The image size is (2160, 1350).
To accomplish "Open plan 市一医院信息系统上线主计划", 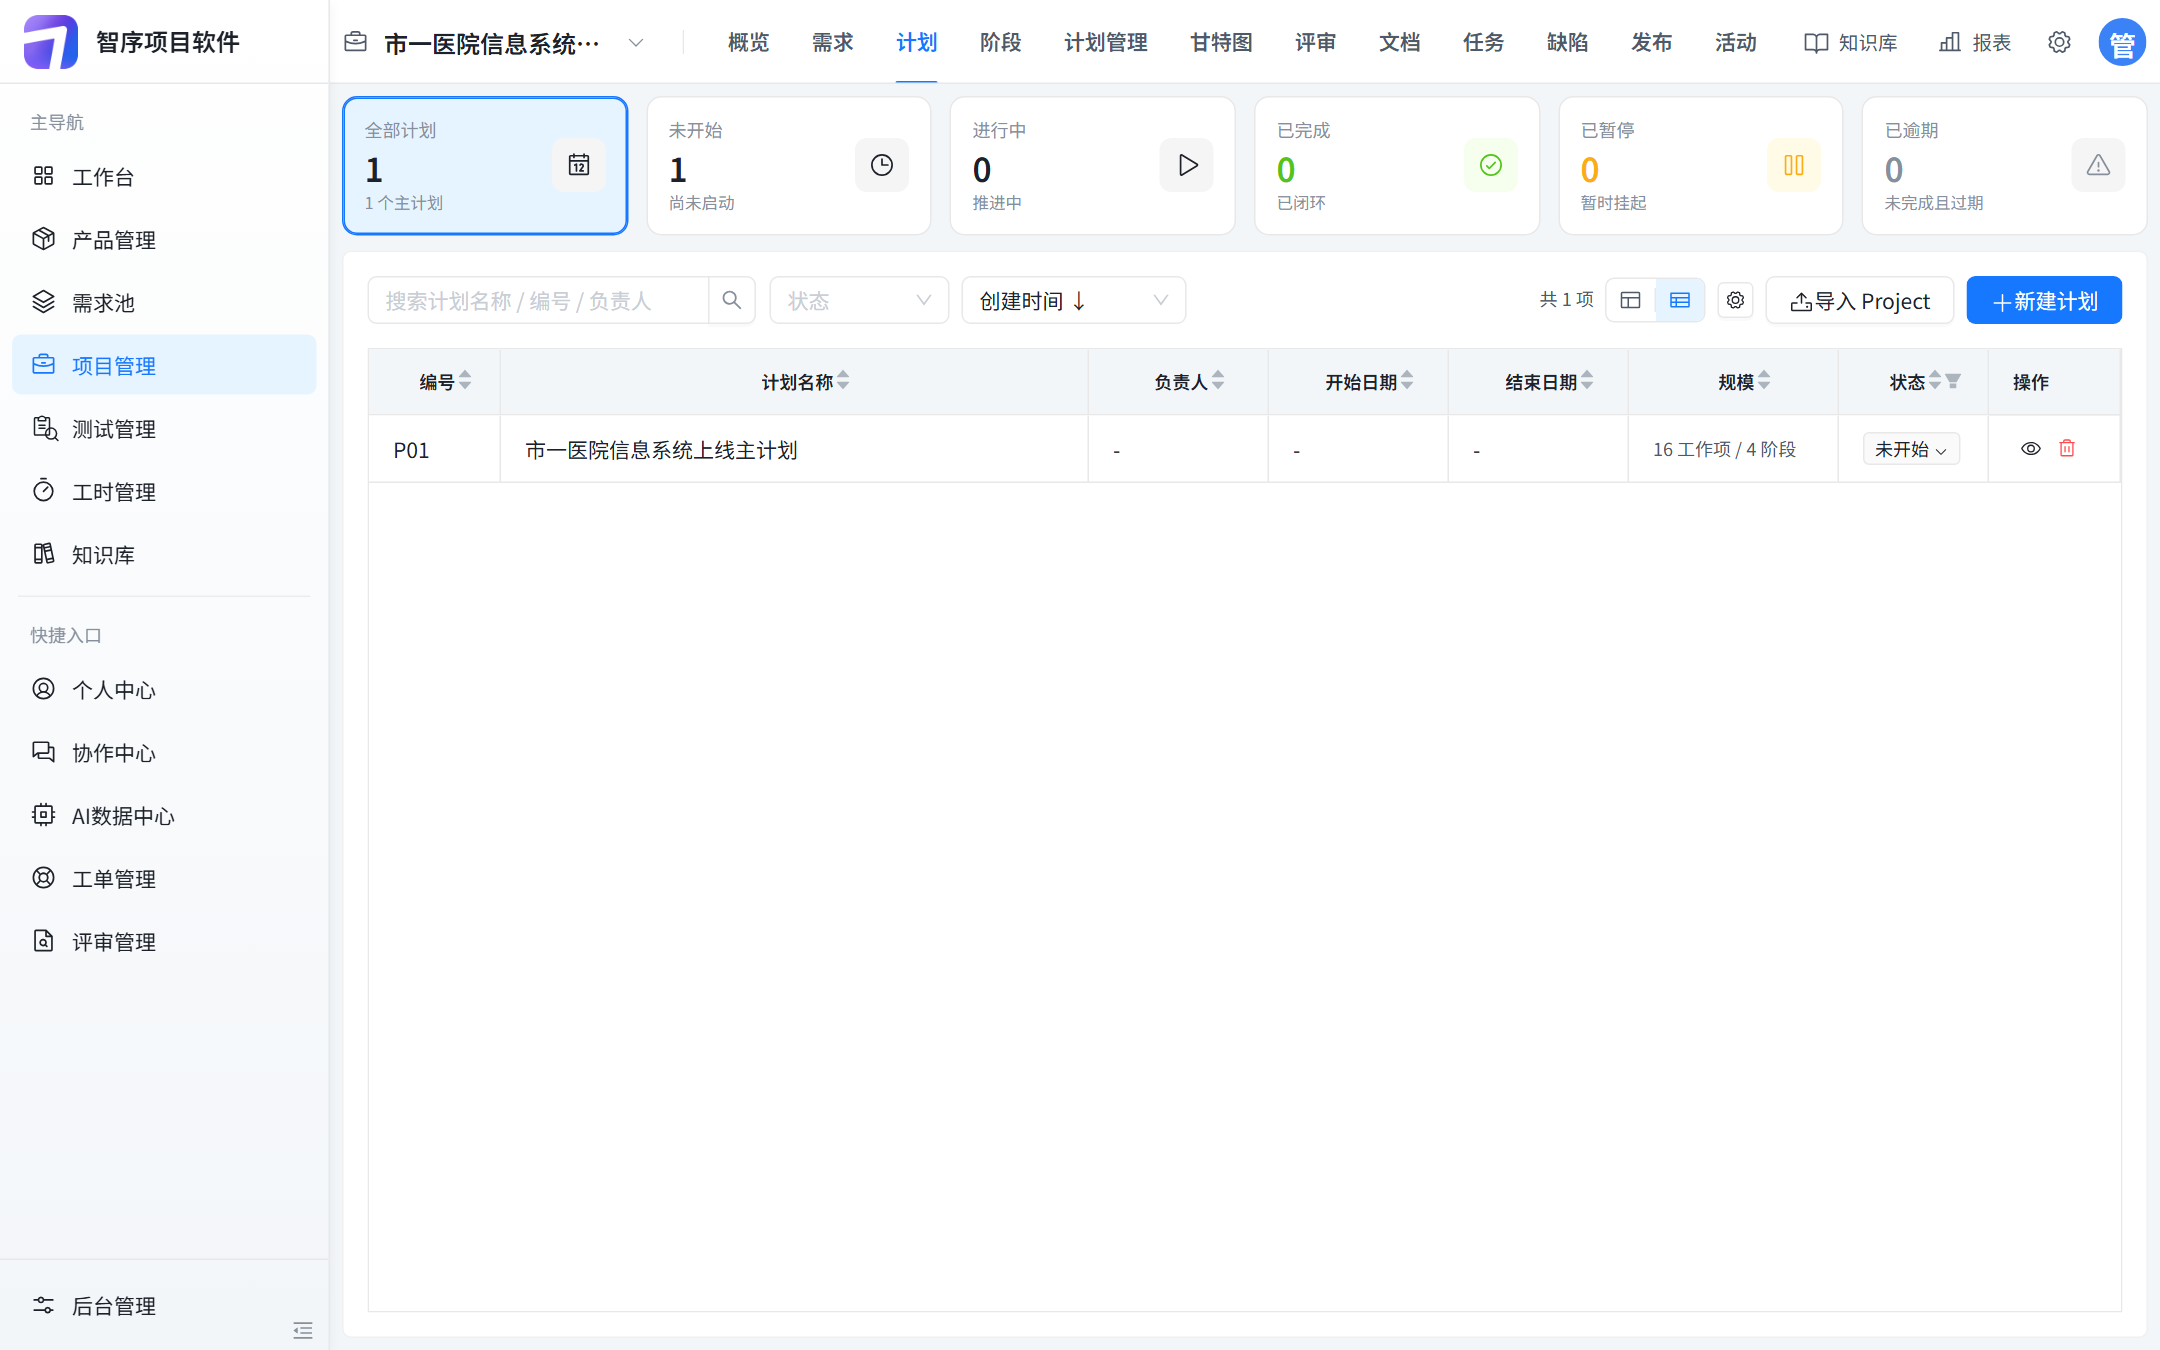I will tap(661, 450).
